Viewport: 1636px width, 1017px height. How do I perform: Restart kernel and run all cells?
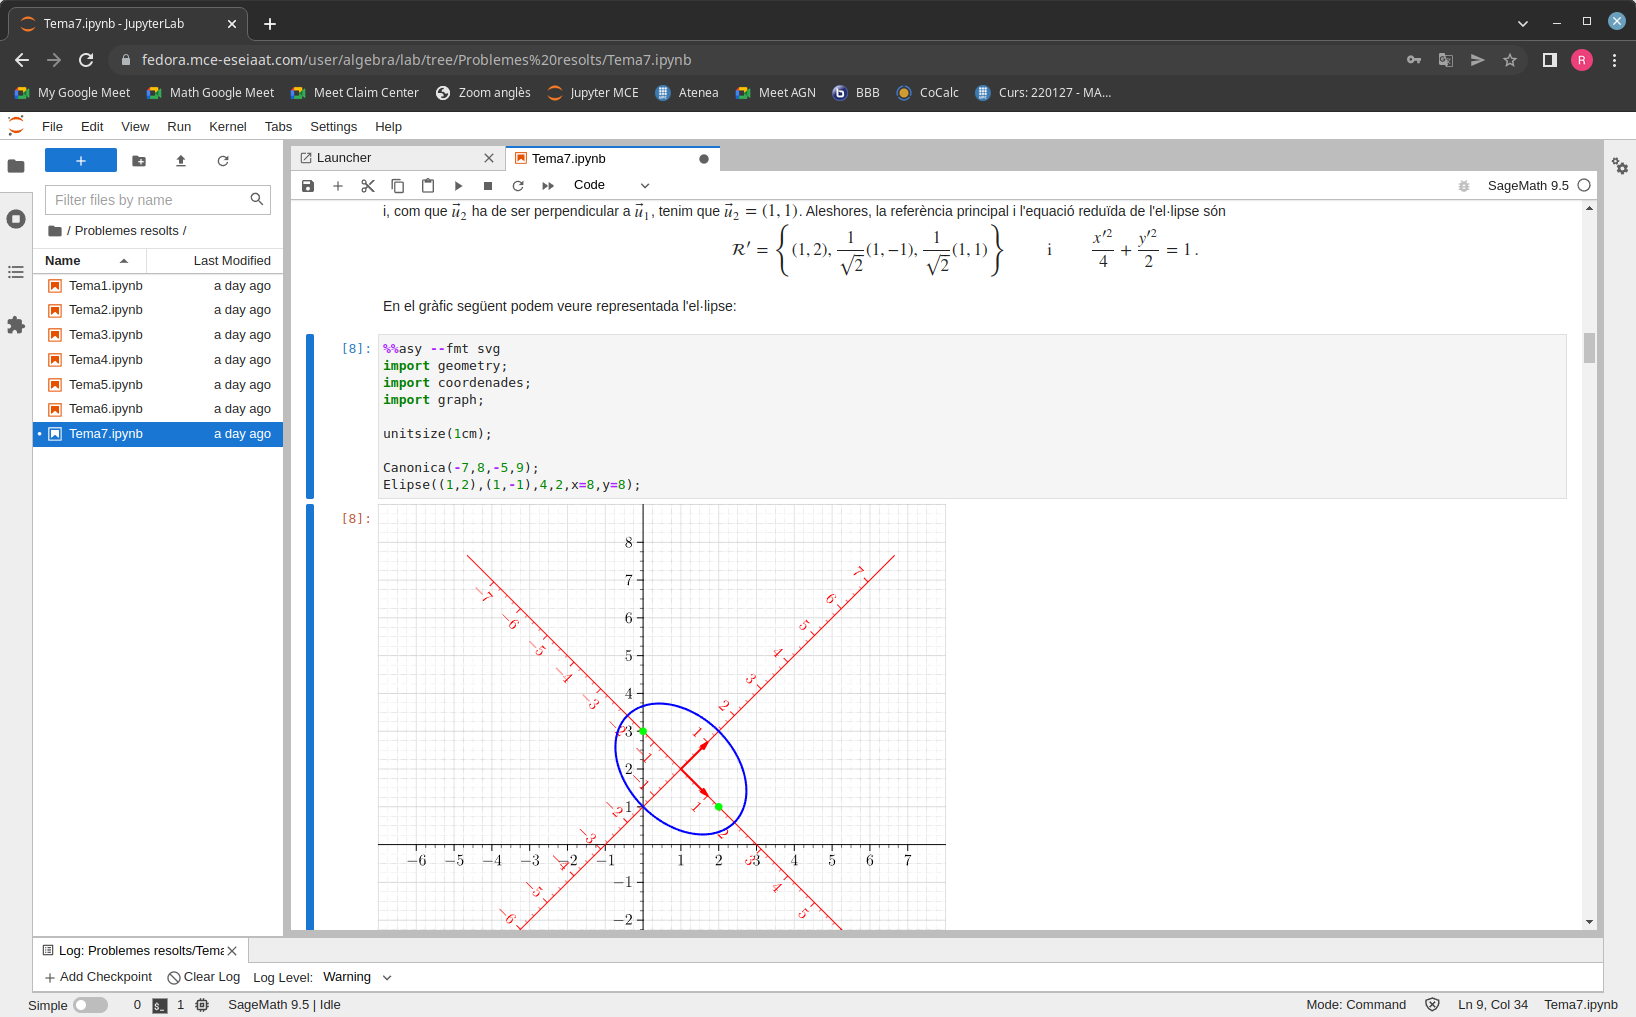pos(548,186)
